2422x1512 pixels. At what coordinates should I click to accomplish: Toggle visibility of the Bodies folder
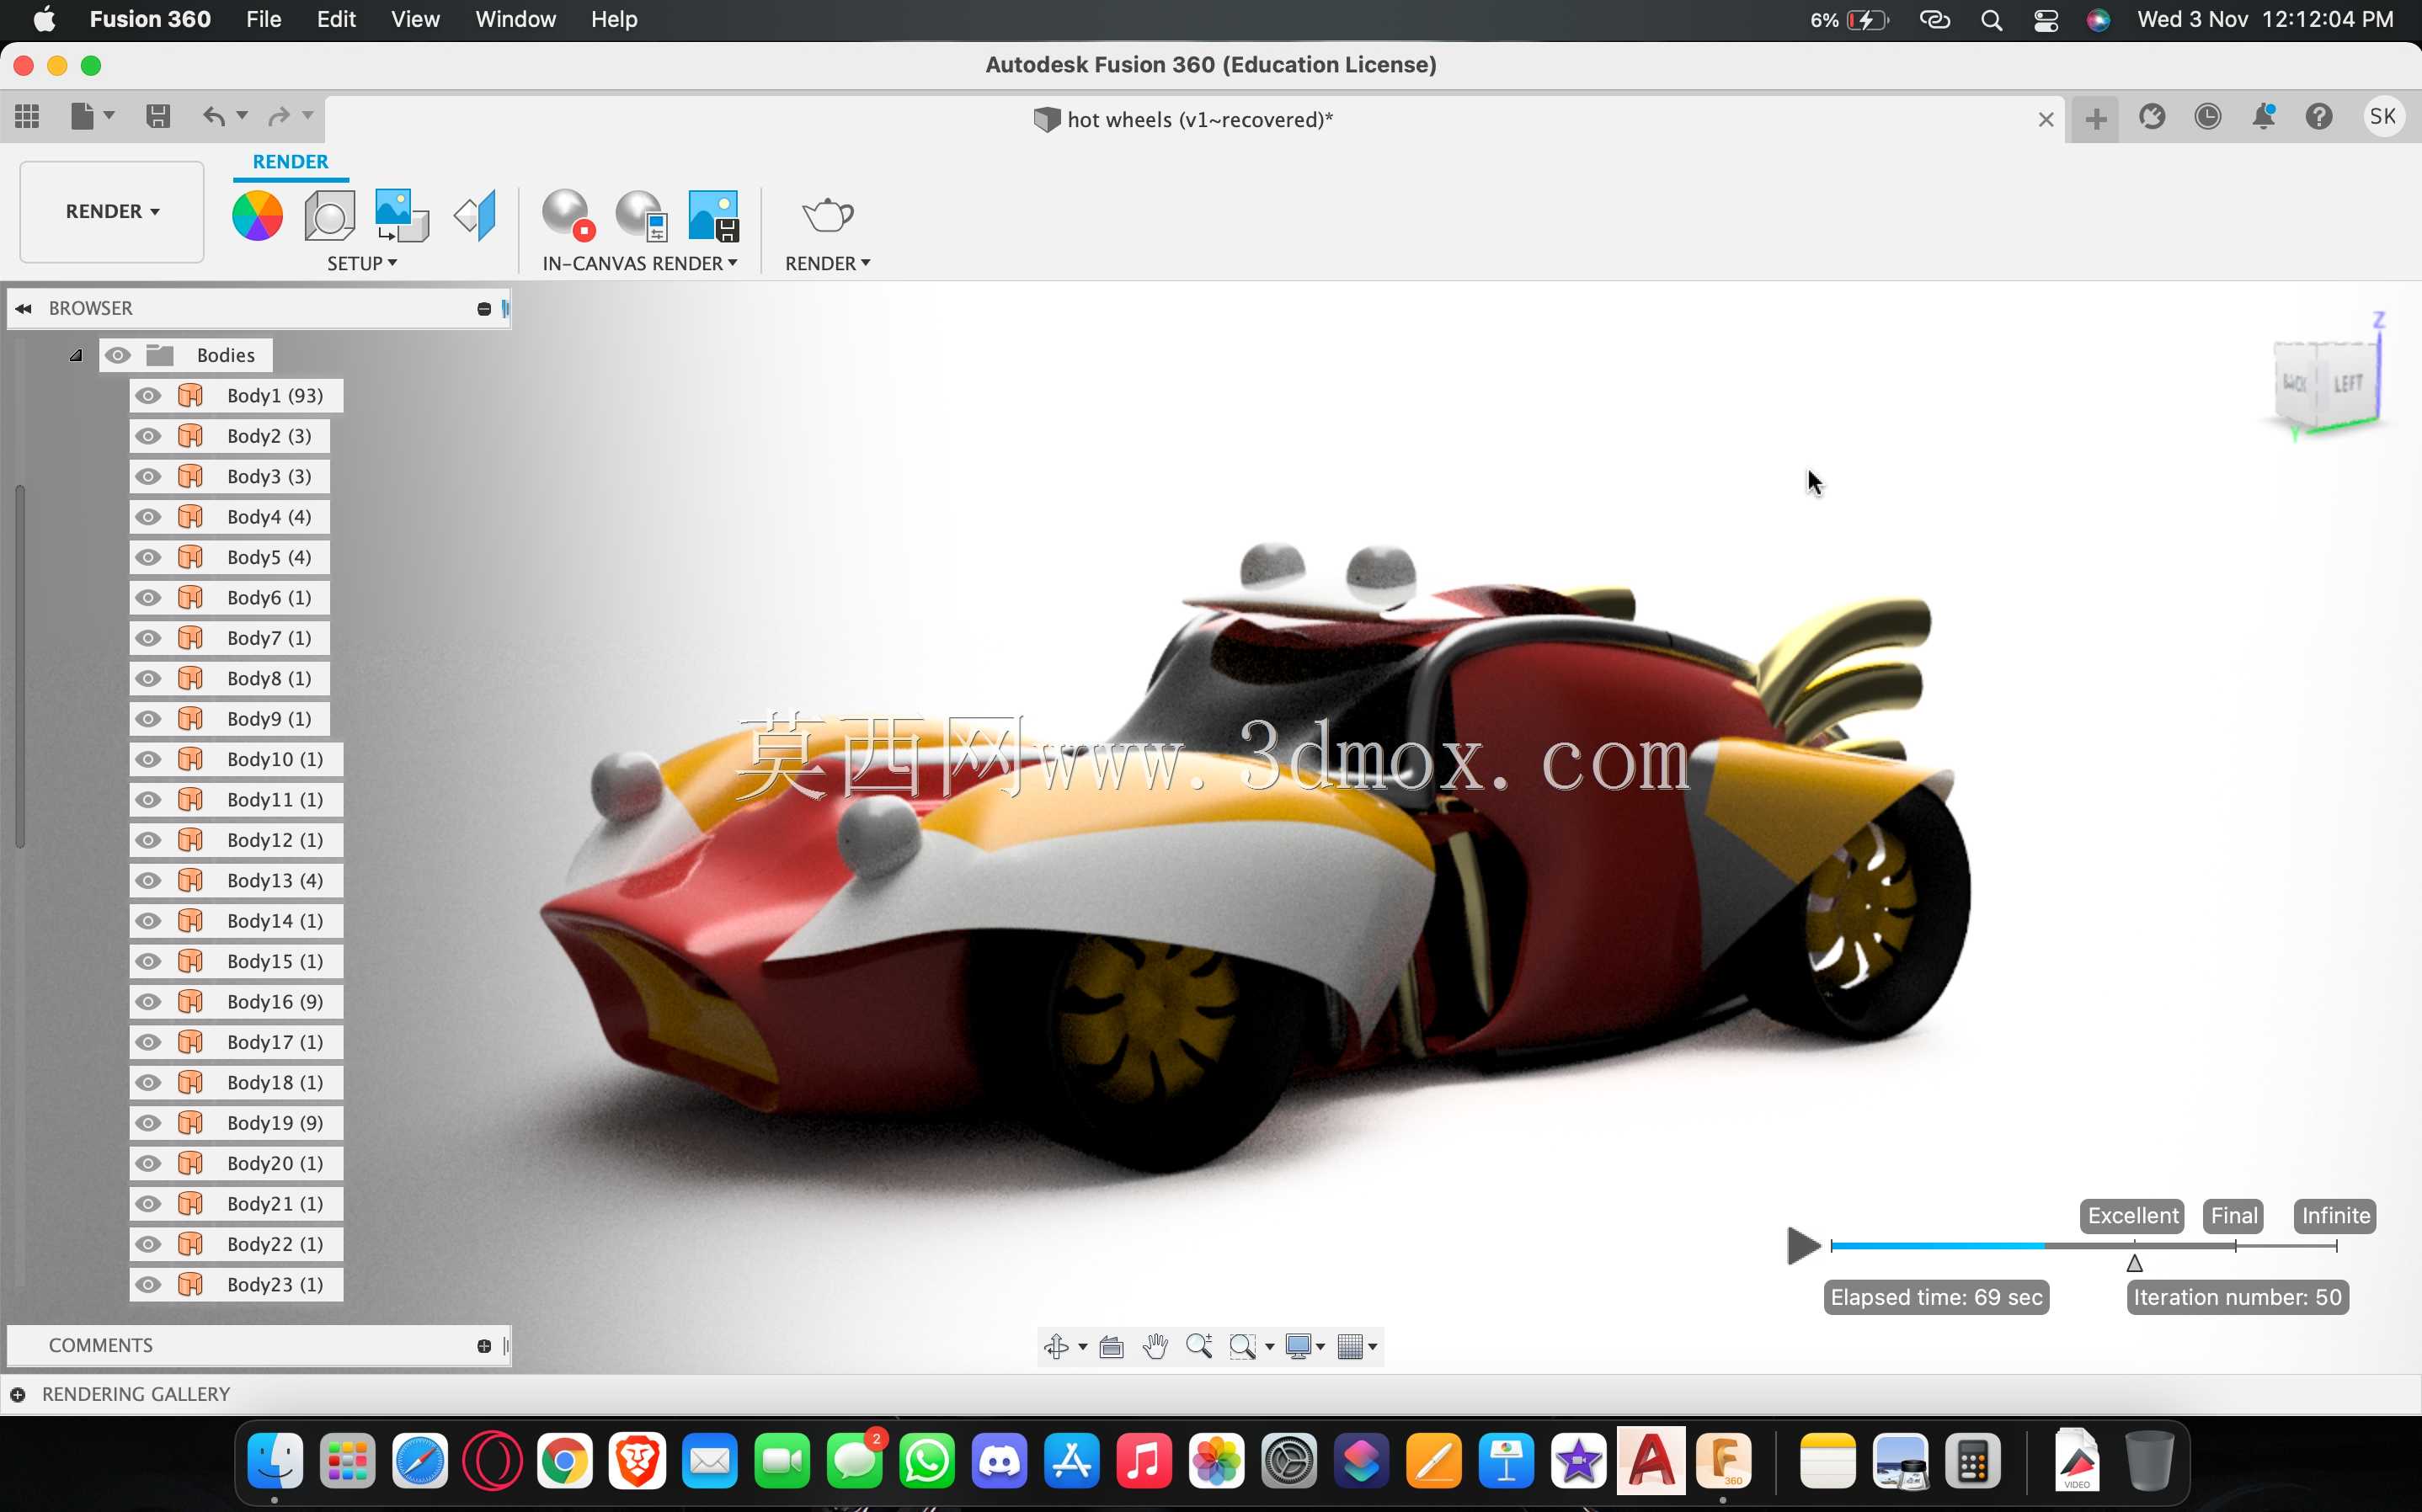pyautogui.click(x=117, y=355)
